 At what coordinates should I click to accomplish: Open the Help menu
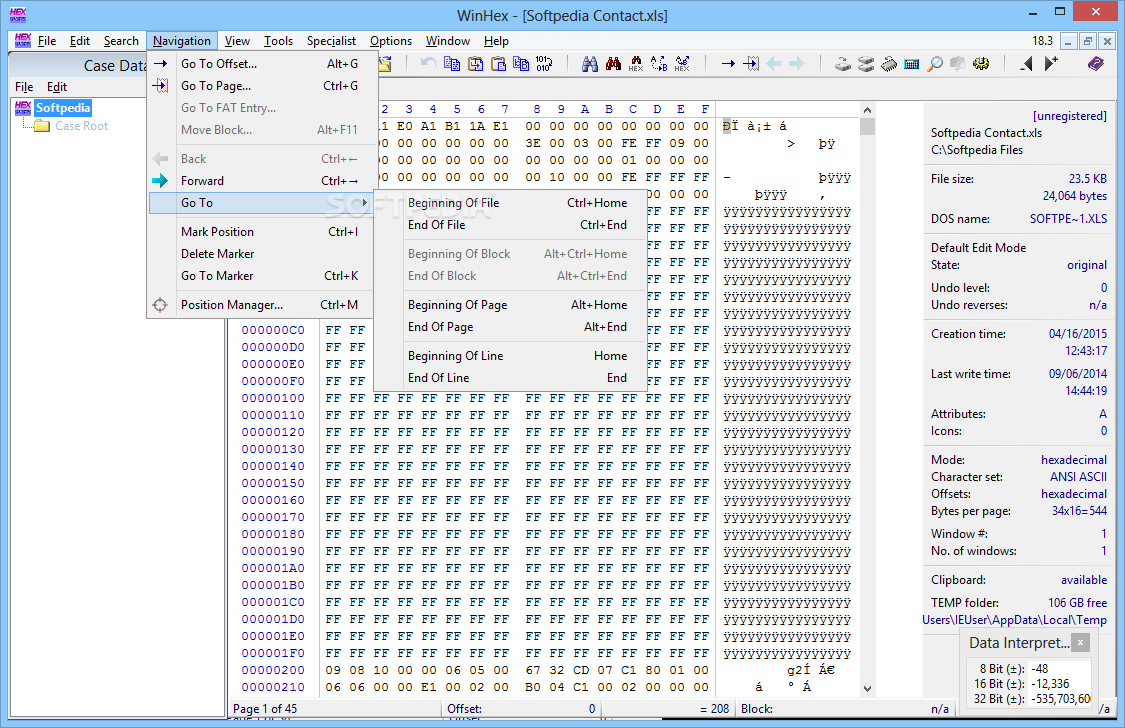click(x=496, y=41)
